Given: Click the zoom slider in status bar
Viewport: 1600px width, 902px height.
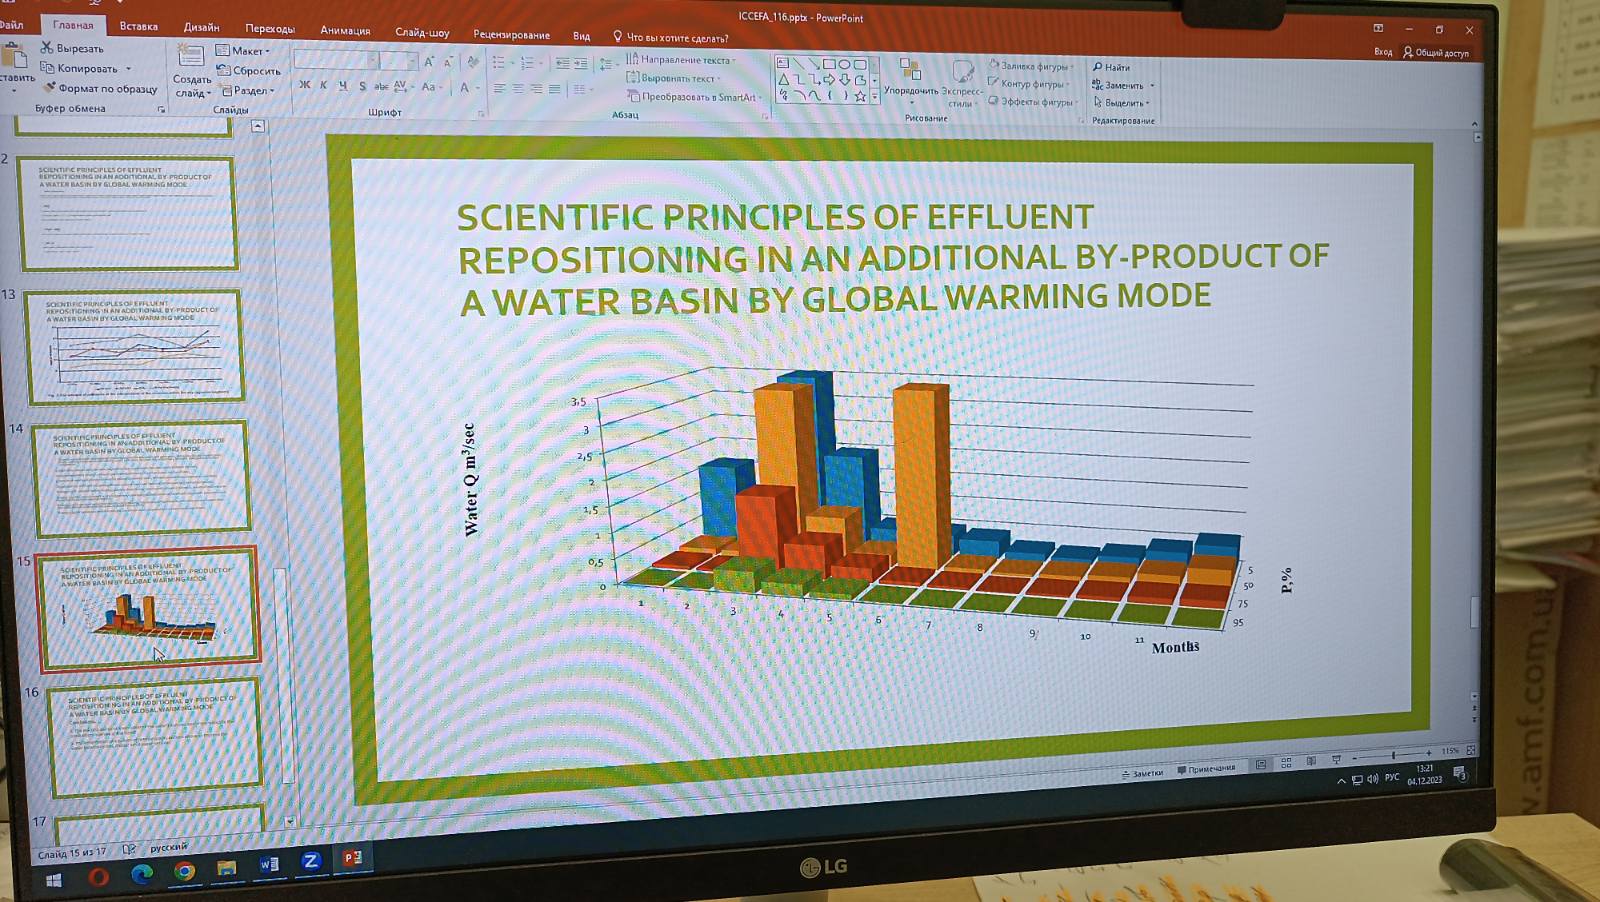Looking at the screenshot, I should click(1392, 755).
